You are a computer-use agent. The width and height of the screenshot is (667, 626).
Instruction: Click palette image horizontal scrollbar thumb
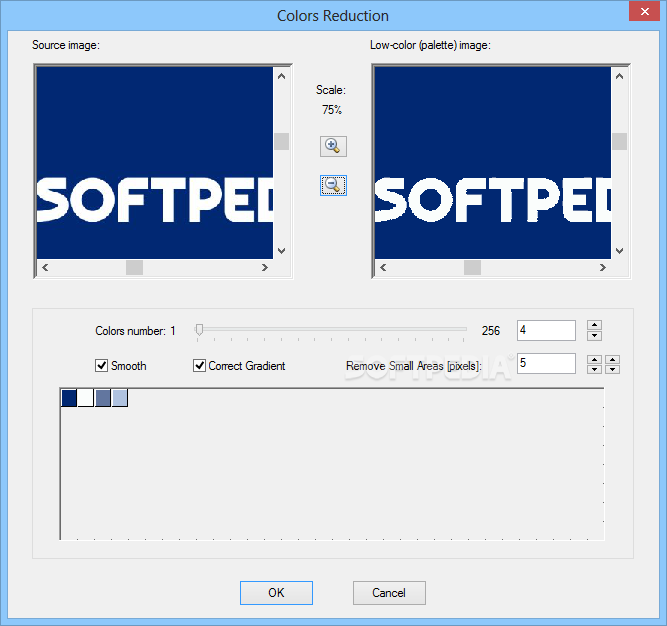473,267
